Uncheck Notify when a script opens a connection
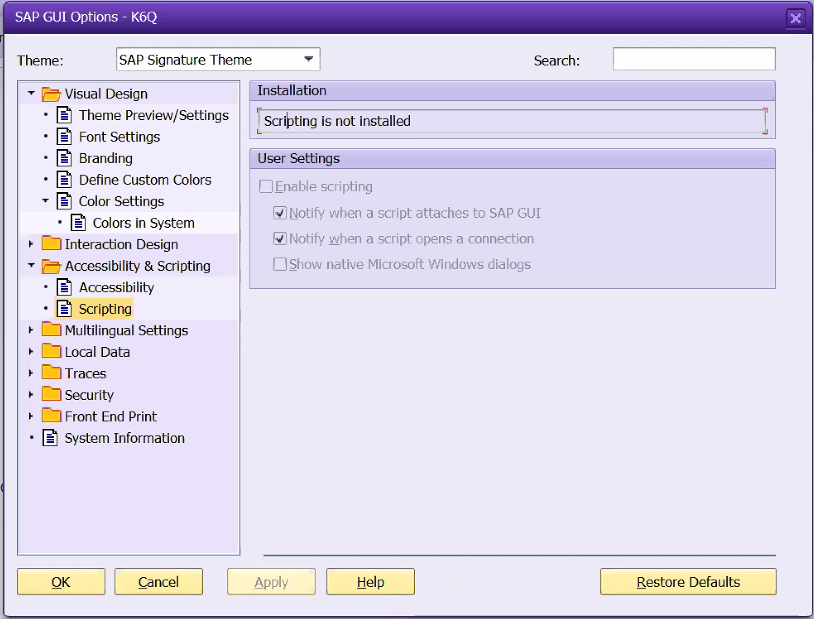The width and height of the screenshot is (814, 619). pos(280,239)
